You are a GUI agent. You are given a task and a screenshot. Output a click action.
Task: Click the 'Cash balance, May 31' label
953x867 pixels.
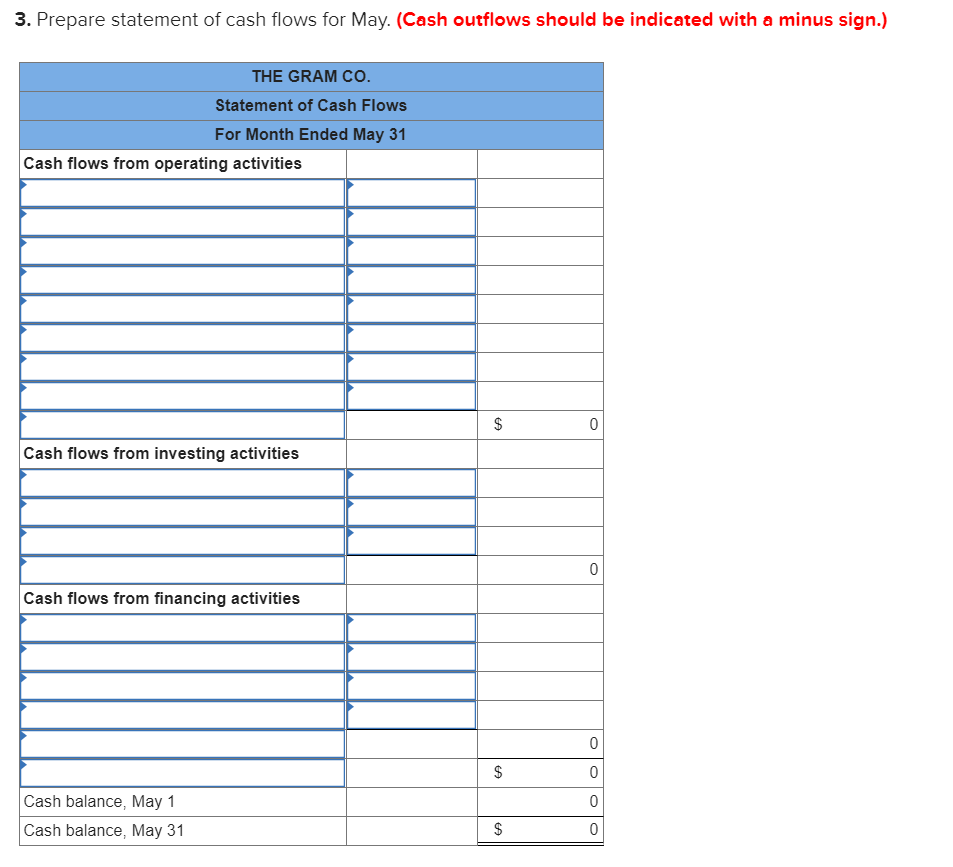tap(104, 831)
